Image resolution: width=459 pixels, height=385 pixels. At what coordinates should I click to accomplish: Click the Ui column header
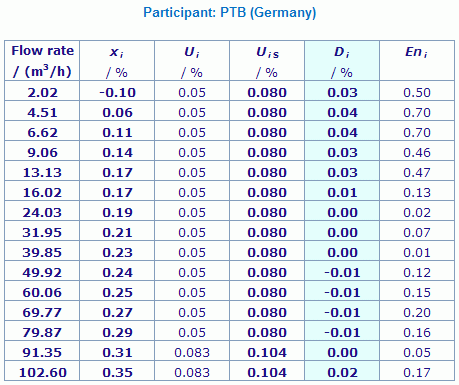tap(192, 61)
